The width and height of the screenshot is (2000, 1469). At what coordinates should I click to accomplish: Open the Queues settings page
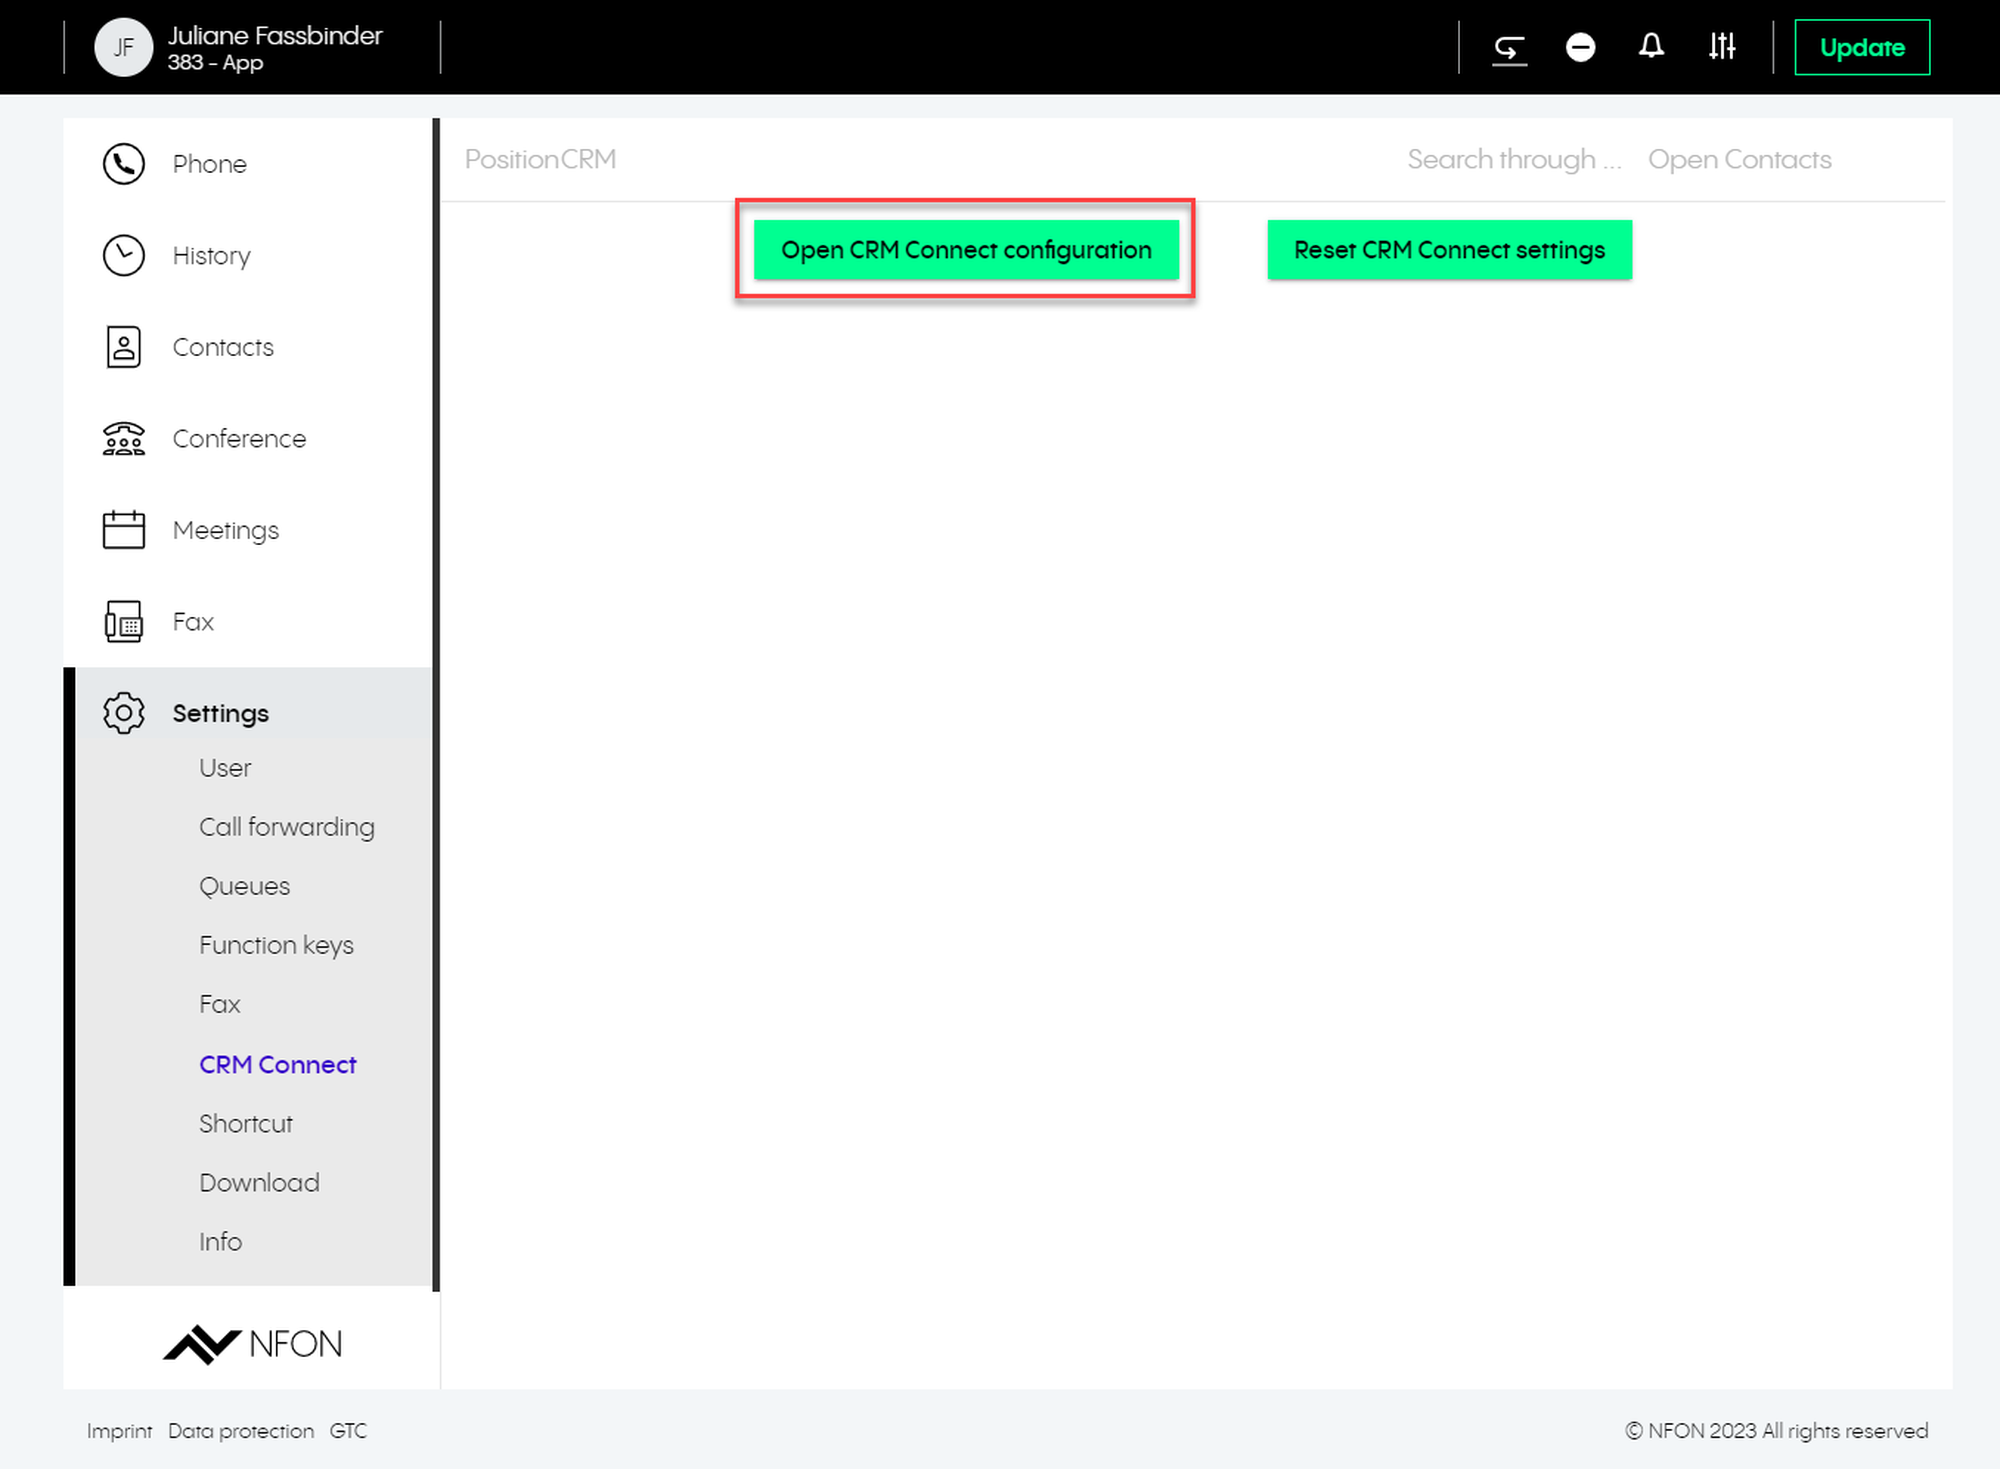click(244, 886)
